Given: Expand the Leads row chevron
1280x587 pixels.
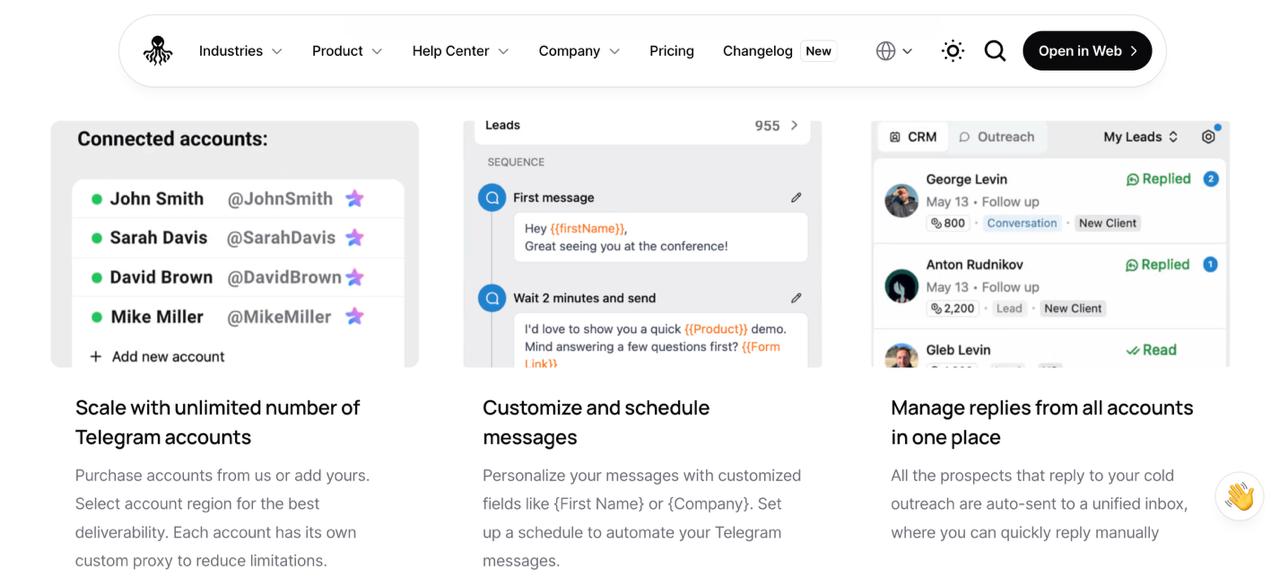Looking at the screenshot, I should 795,126.
